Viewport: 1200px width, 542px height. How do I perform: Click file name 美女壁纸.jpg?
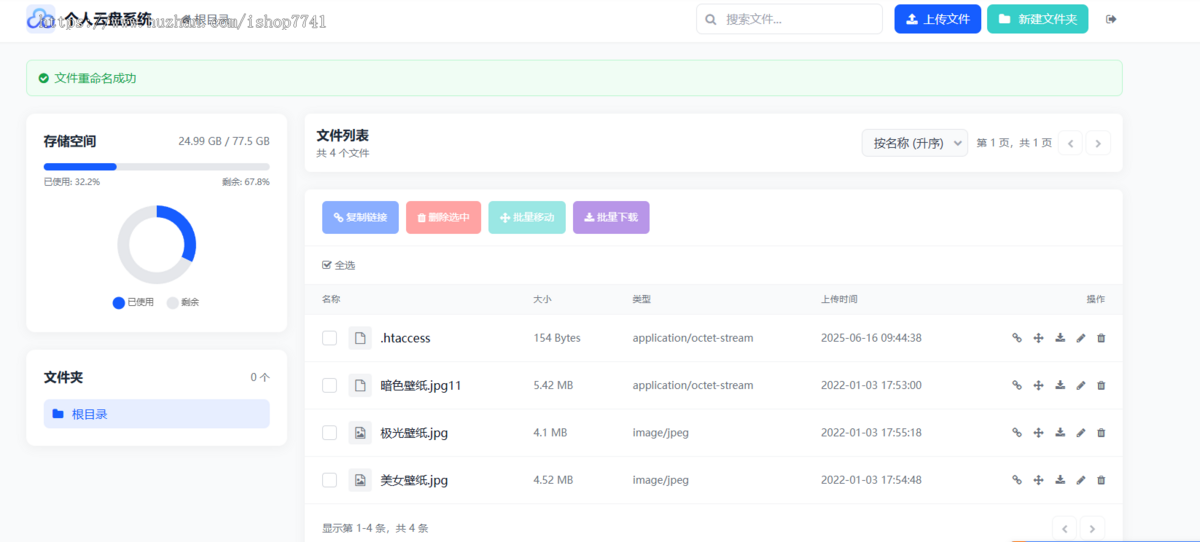point(414,480)
